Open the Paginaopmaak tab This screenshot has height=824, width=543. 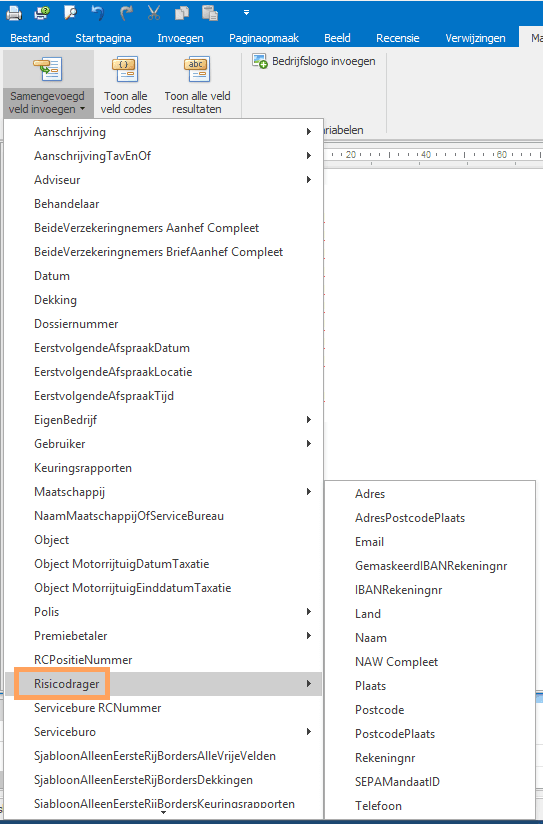click(264, 38)
